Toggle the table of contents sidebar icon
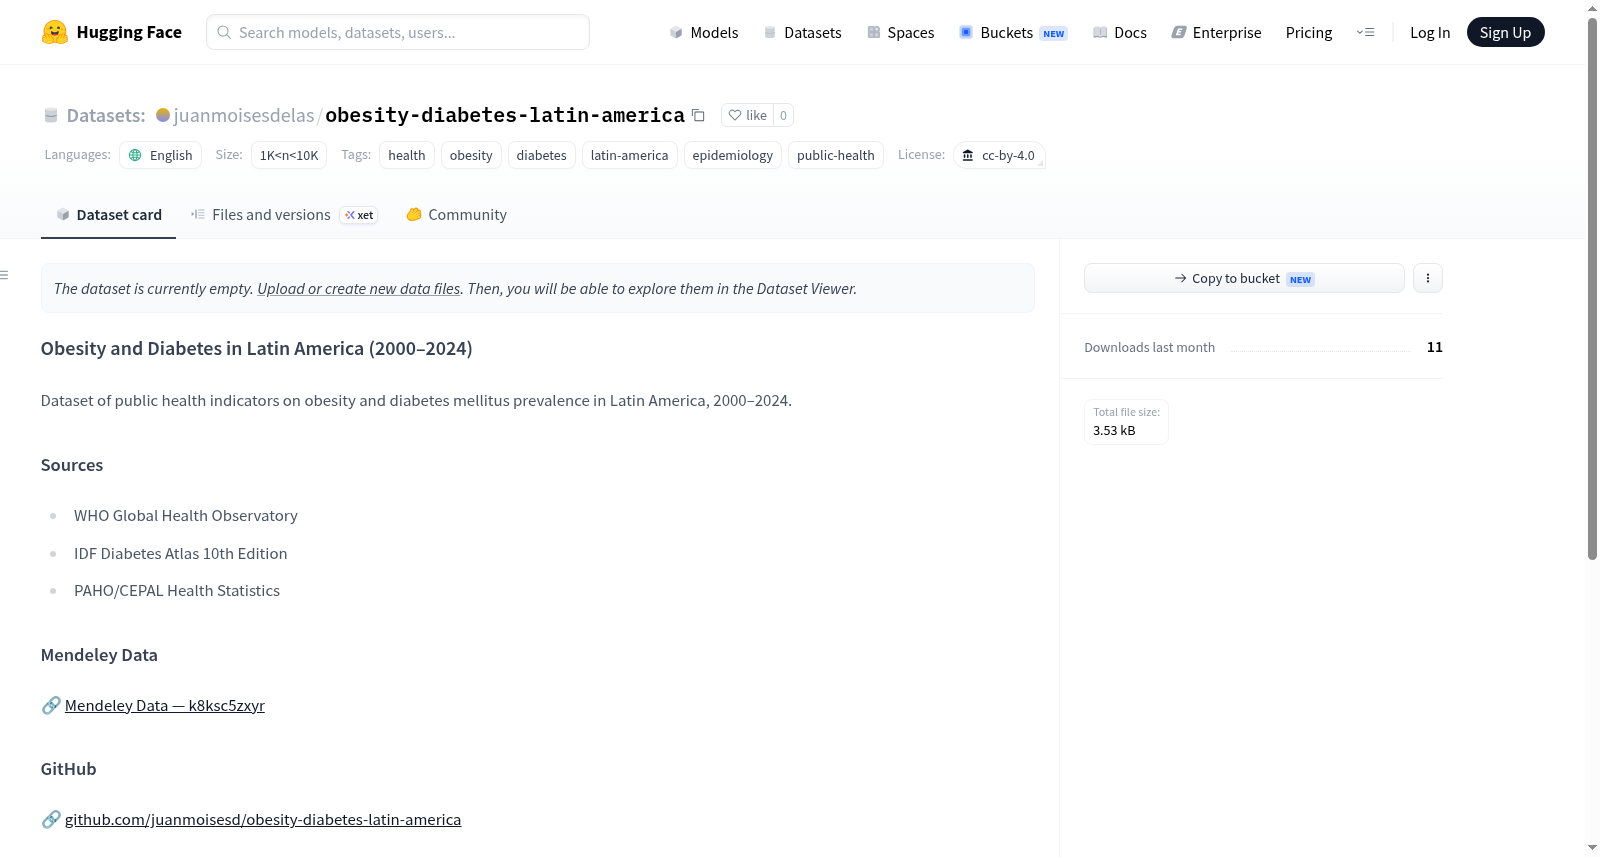The width and height of the screenshot is (1600, 857). point(4,275)
